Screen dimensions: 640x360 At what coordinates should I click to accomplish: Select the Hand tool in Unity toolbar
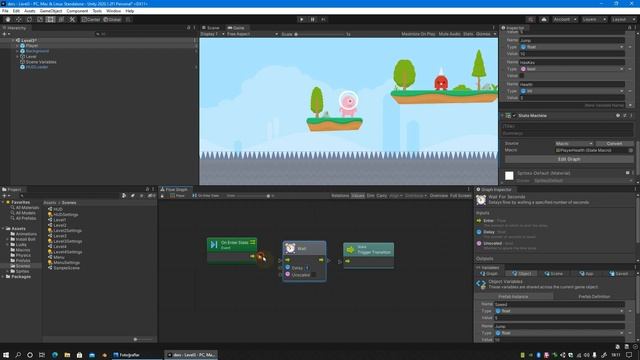click(x=8, y=19)
